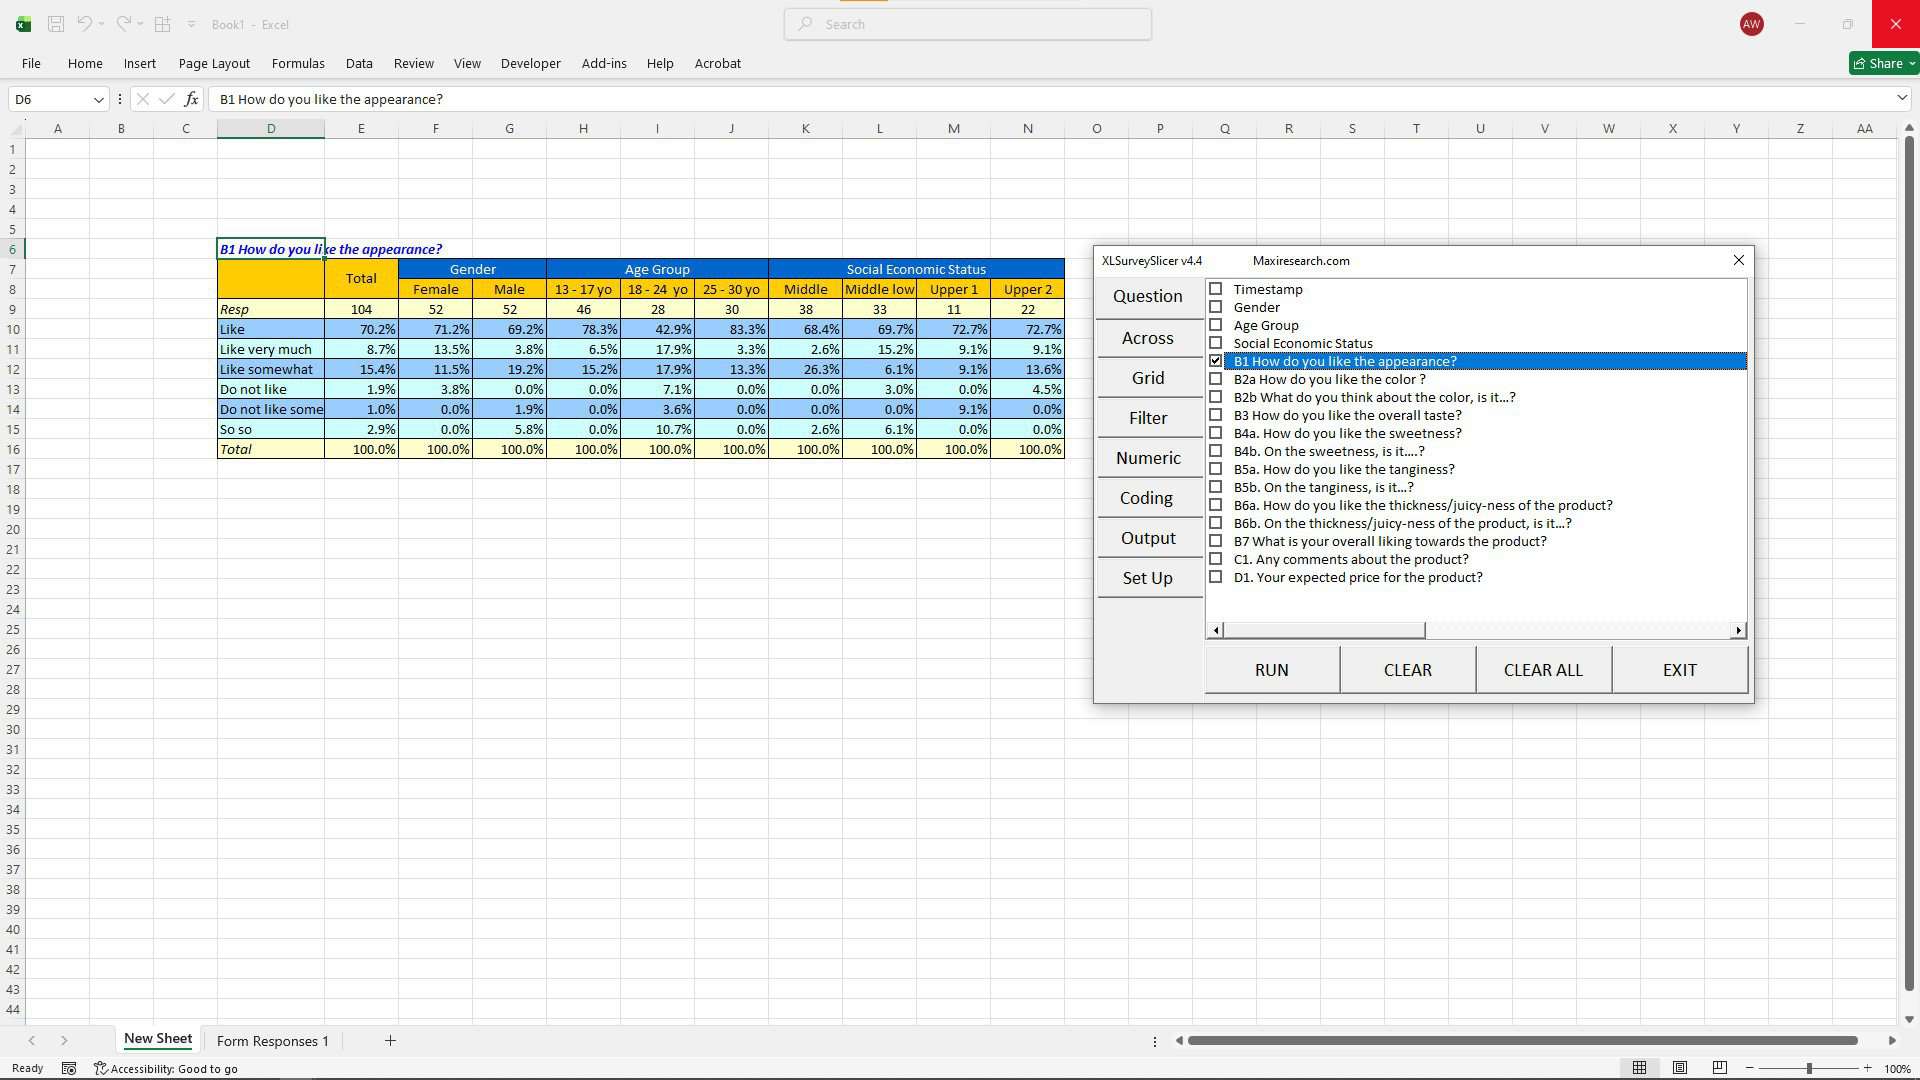Click the EXIT button
The height and width of the screenshot is (1080, 1920).
1680,670
